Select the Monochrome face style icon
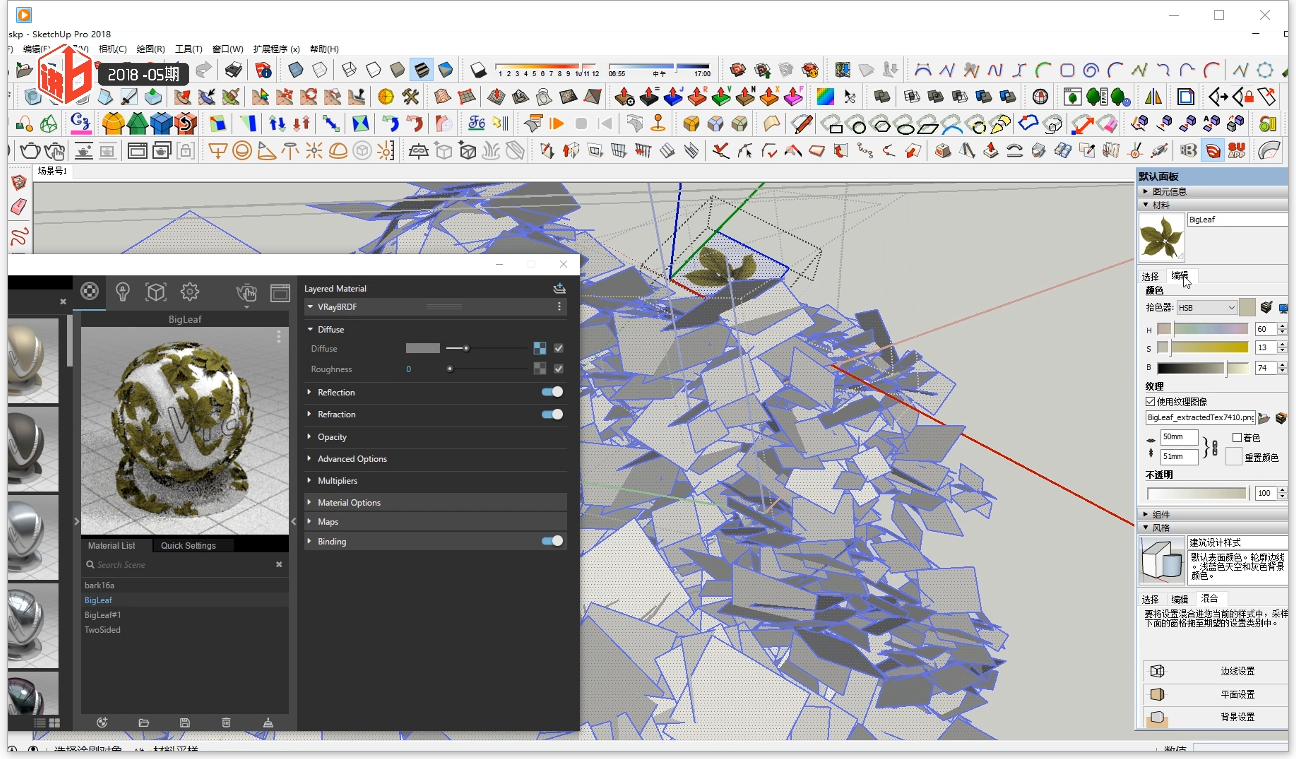 (x=445, y=70)
